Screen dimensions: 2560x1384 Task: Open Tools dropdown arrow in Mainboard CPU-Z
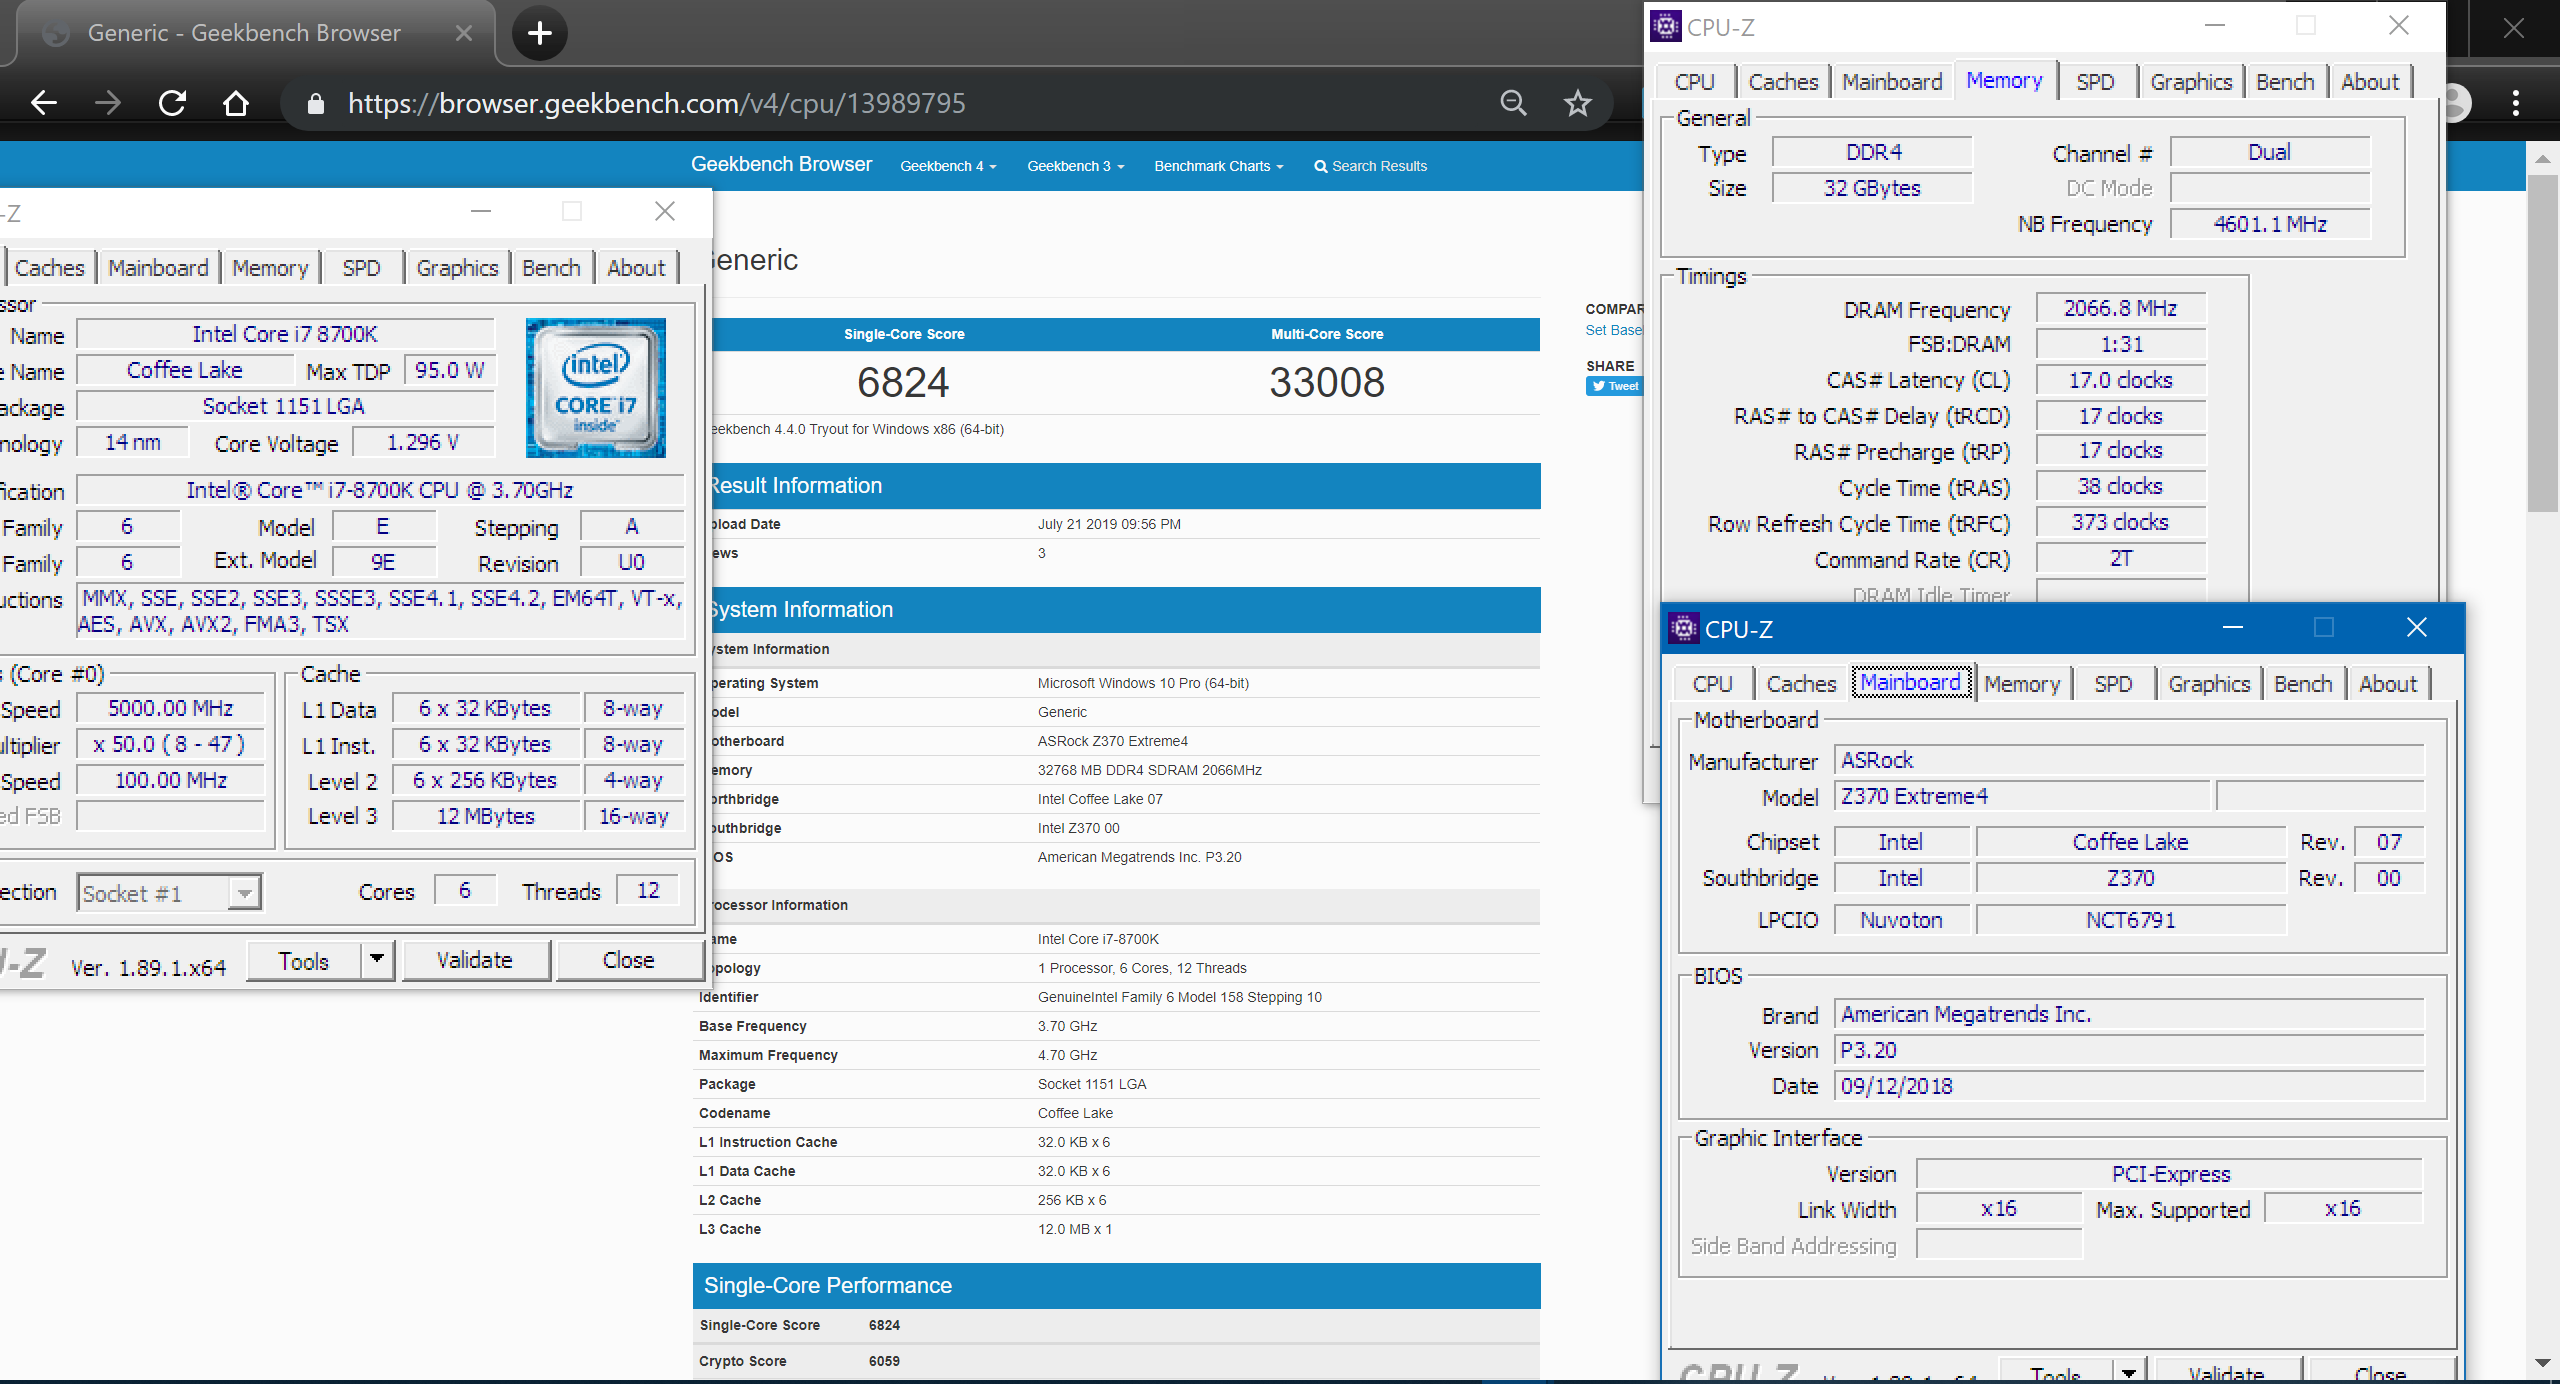(2129, 1372)
